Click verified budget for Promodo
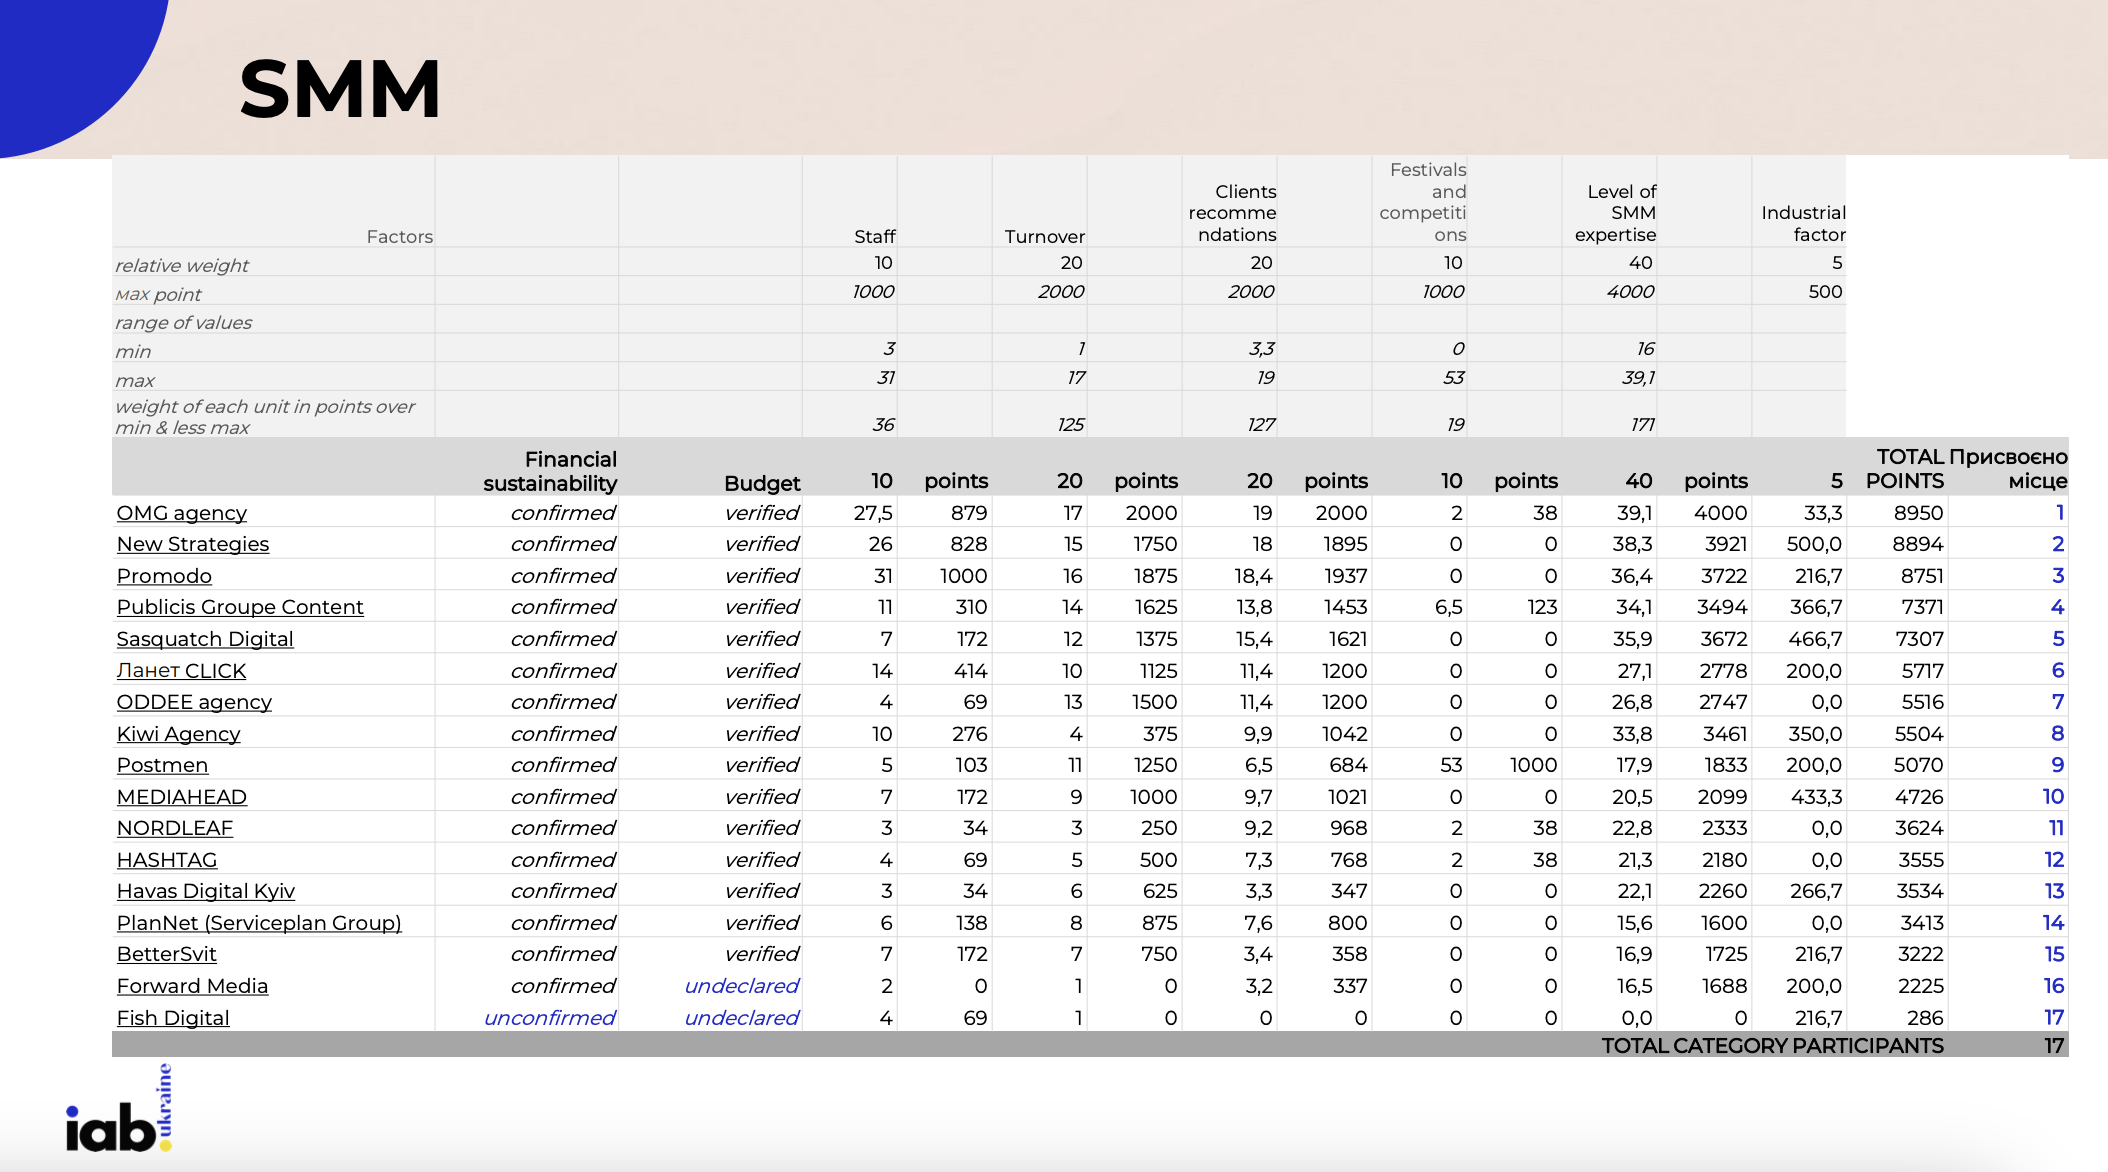 (x=762, y=576)
